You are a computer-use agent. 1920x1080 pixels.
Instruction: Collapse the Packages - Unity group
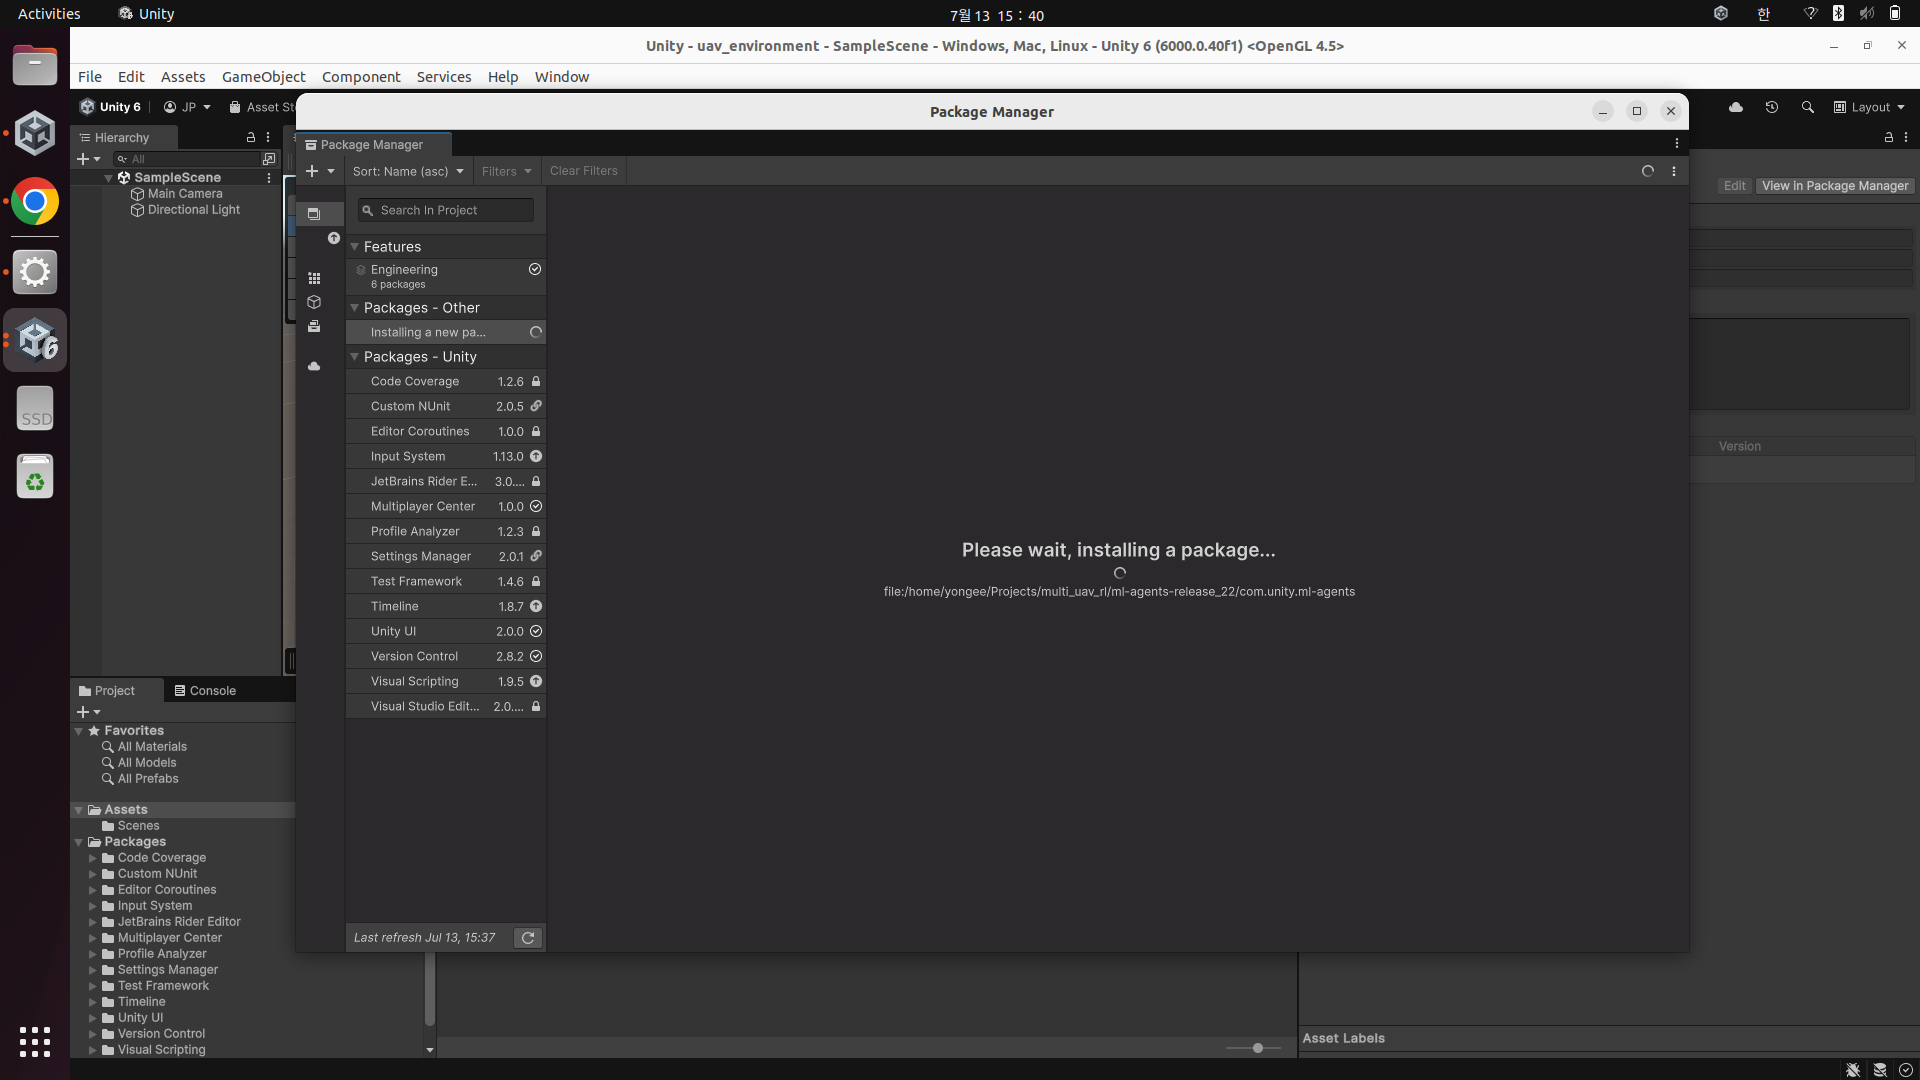tap(354, 357)
